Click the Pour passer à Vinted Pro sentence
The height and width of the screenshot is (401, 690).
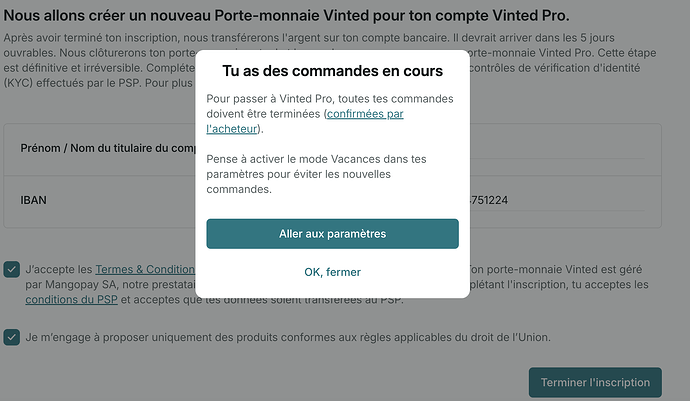pos(330,114)
